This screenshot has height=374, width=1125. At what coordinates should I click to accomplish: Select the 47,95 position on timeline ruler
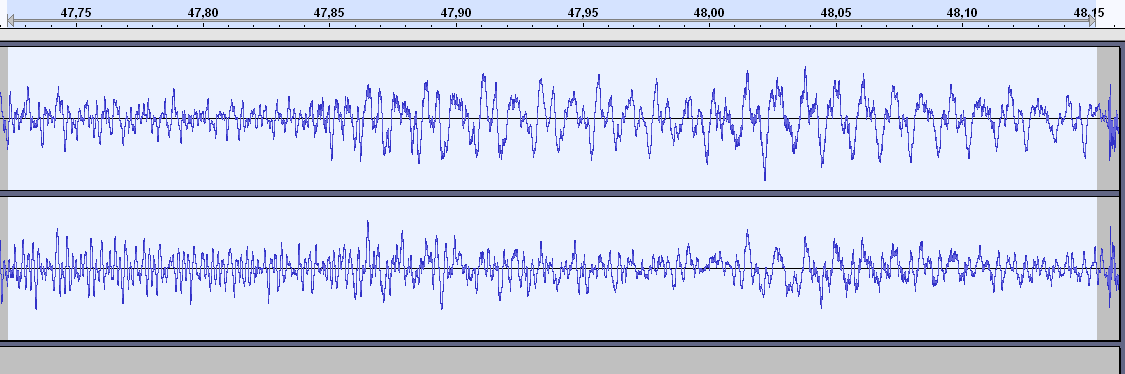pos(583,12)
